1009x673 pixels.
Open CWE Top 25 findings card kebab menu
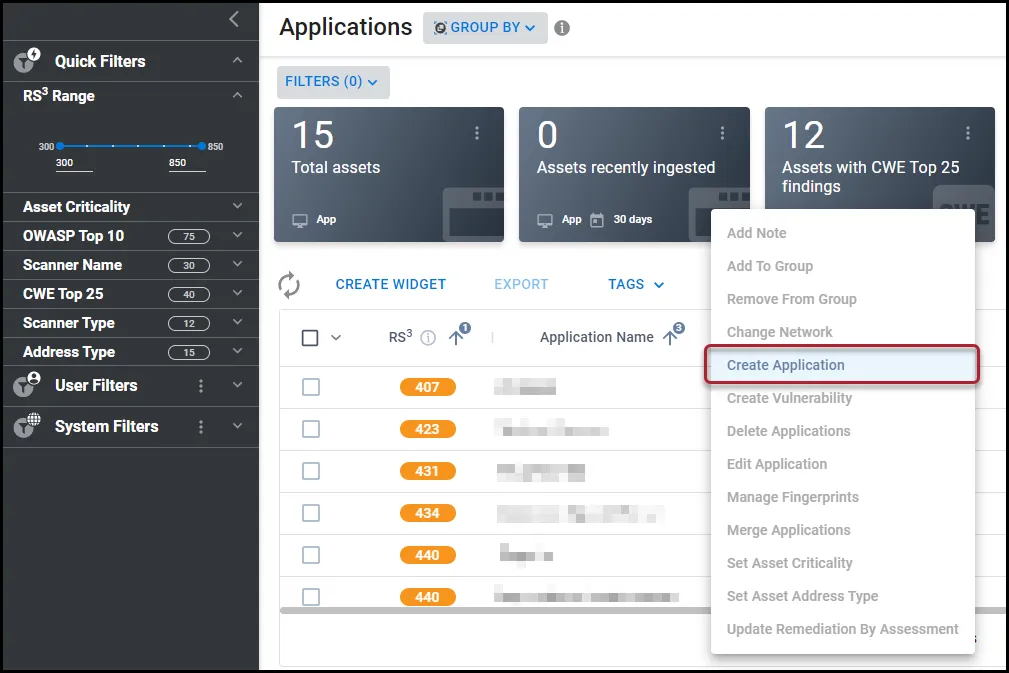[968, 133]
